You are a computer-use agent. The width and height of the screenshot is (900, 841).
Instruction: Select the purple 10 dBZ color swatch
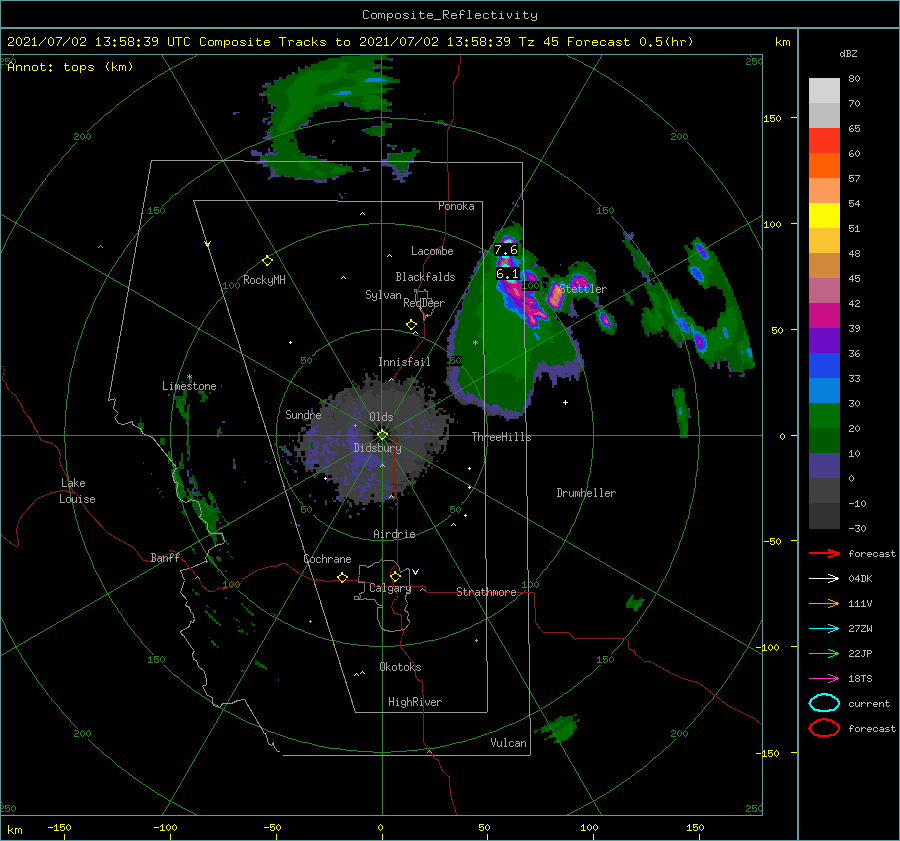click(824, 466)
